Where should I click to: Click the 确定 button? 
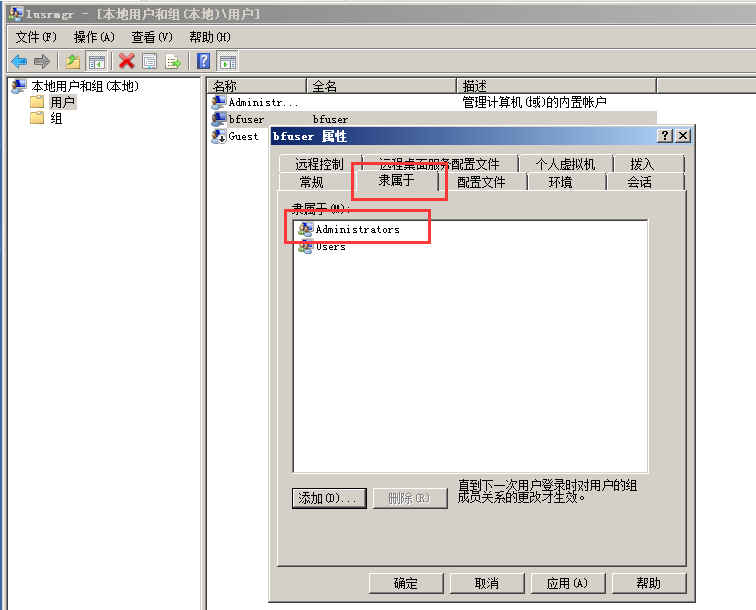(x=406, y=583)
